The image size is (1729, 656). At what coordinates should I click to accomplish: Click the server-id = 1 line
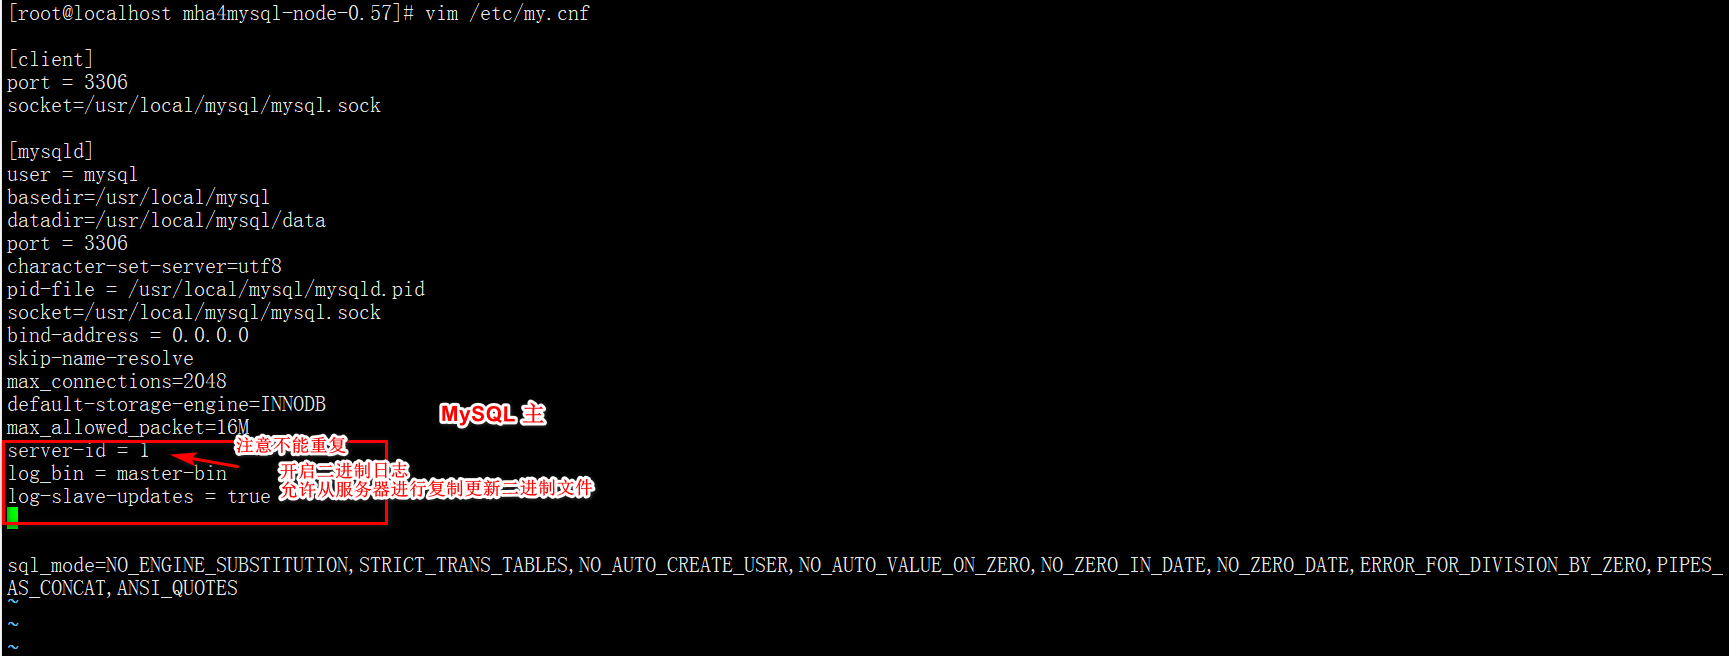click(78, 451)
